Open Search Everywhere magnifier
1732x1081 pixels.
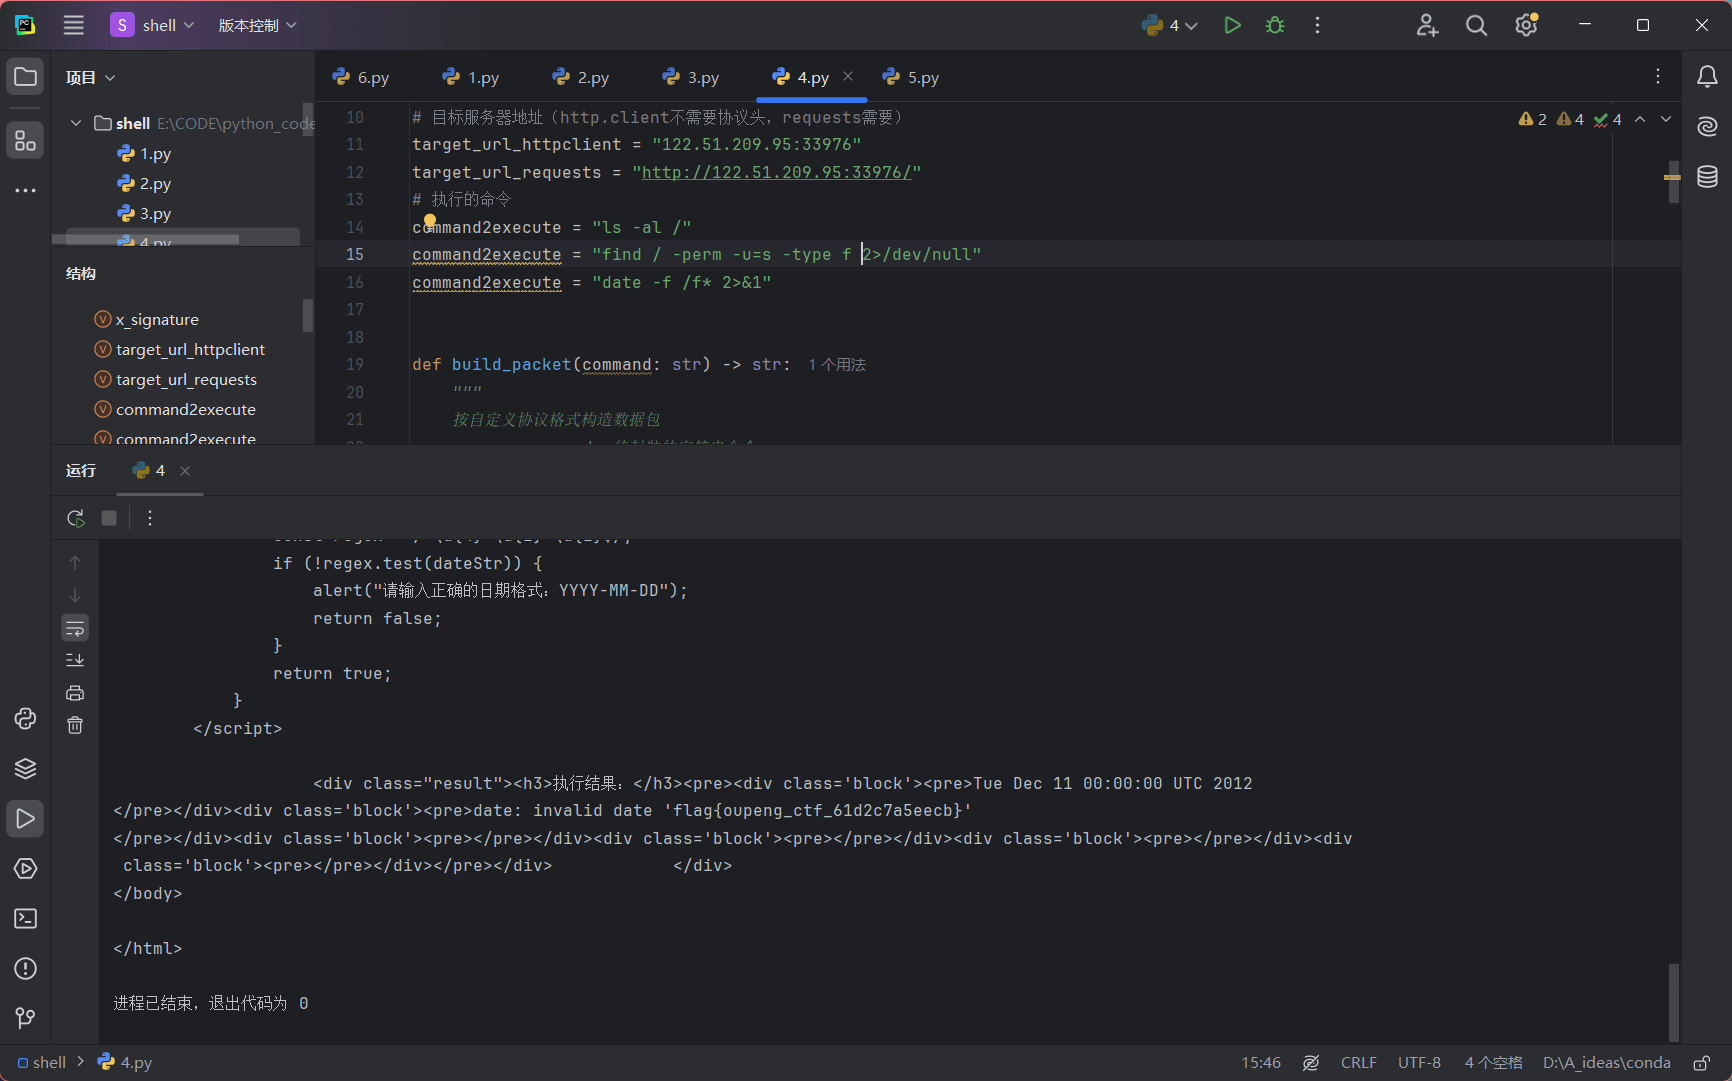(1476, 25)
